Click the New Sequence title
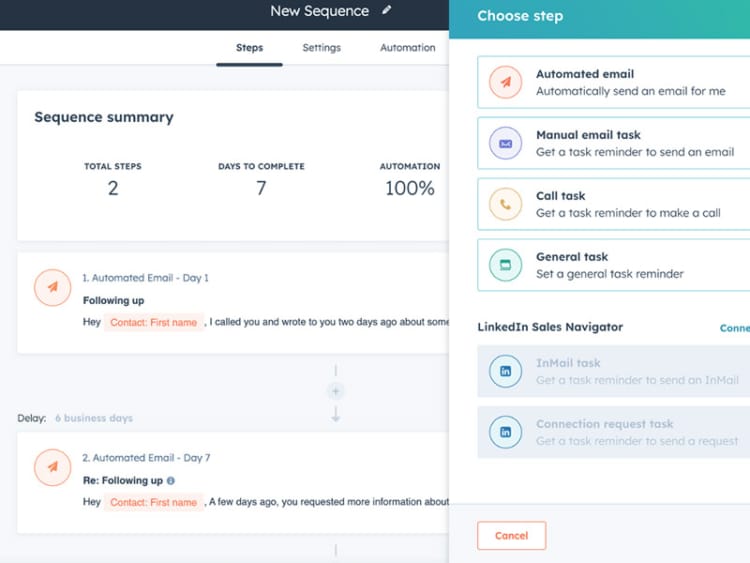The width and height of the screenshot is (750, 563). 320,11
